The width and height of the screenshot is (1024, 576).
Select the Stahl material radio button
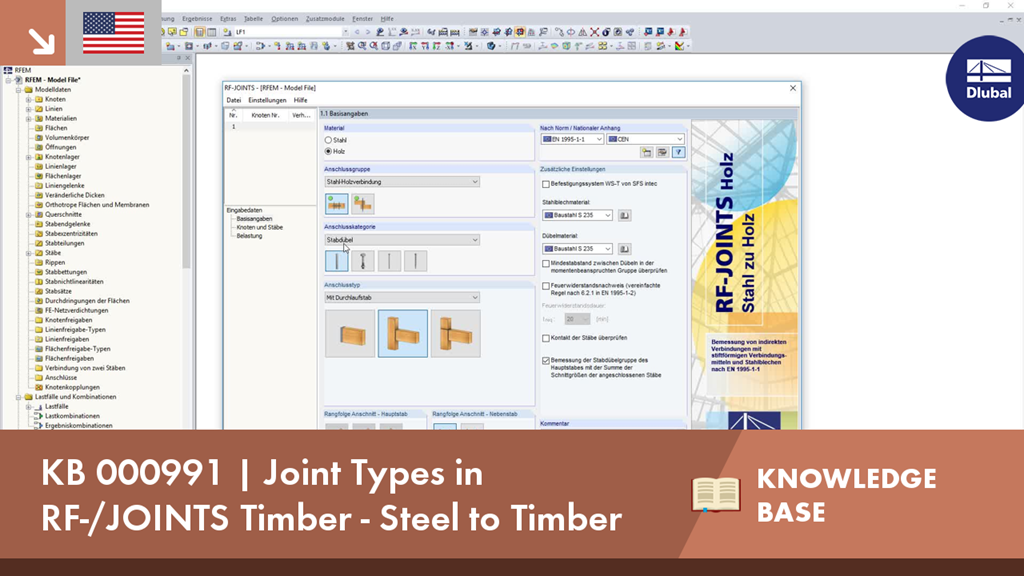point(328,140)
